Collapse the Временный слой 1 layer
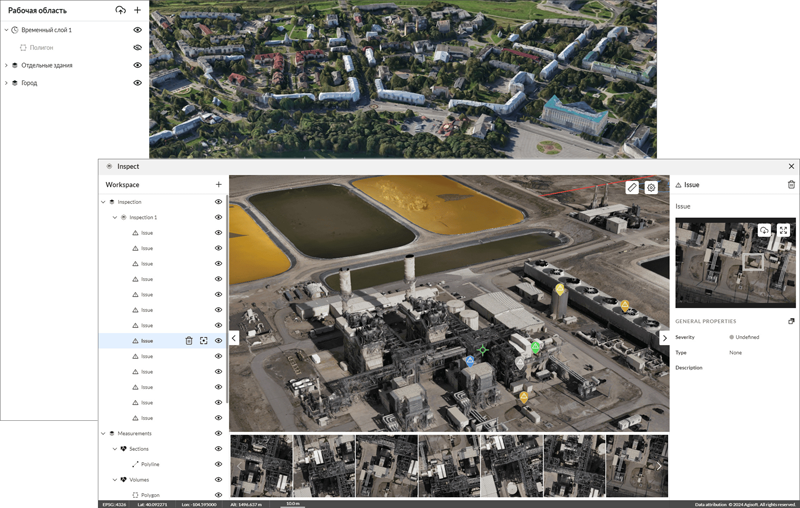The height and width of the screenshot is (508, 800). (6, 30)
